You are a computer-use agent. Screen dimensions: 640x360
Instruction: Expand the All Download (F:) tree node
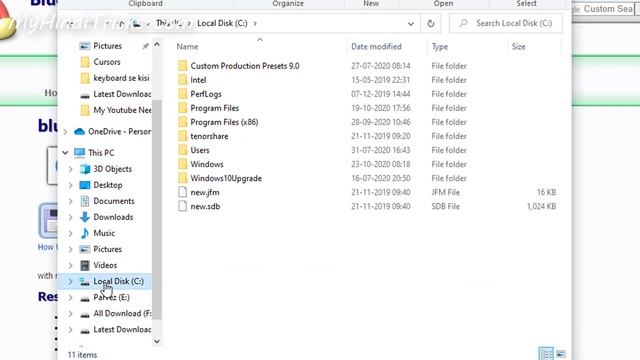[70, 313]
